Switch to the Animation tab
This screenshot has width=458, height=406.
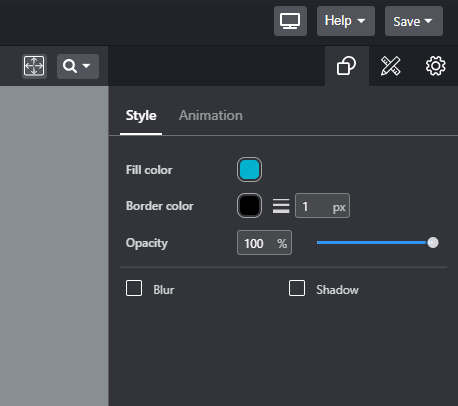pyautogui.click(x=211, y=116)
